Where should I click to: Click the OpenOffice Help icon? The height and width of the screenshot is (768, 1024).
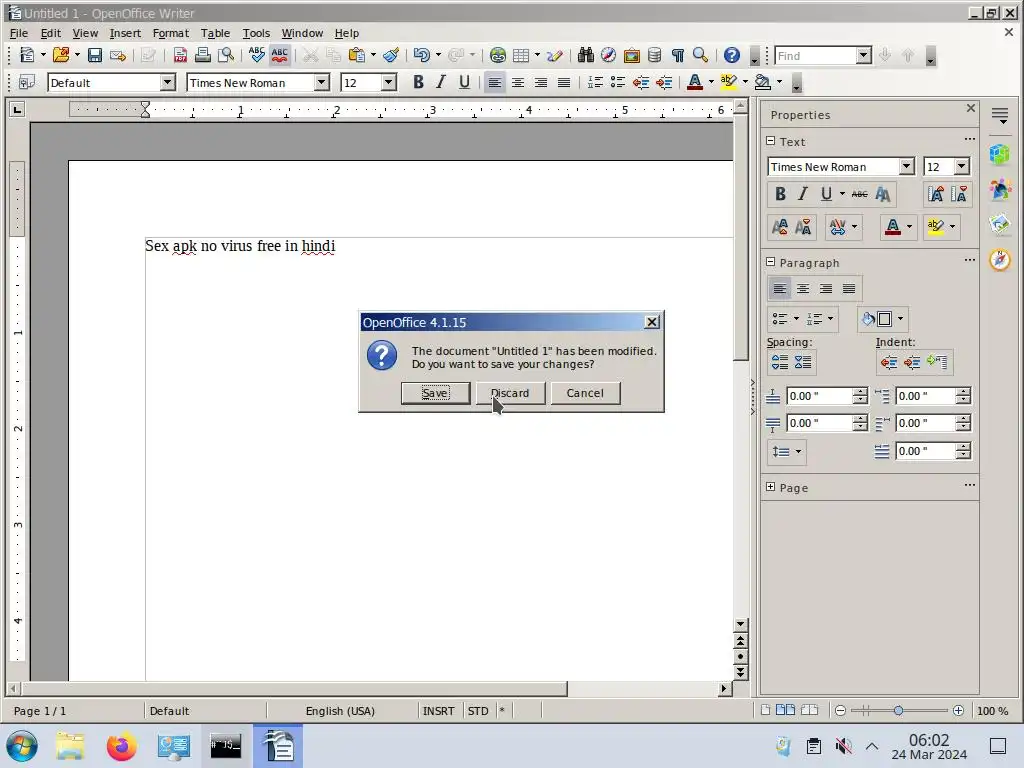click(x=731, y=56)
